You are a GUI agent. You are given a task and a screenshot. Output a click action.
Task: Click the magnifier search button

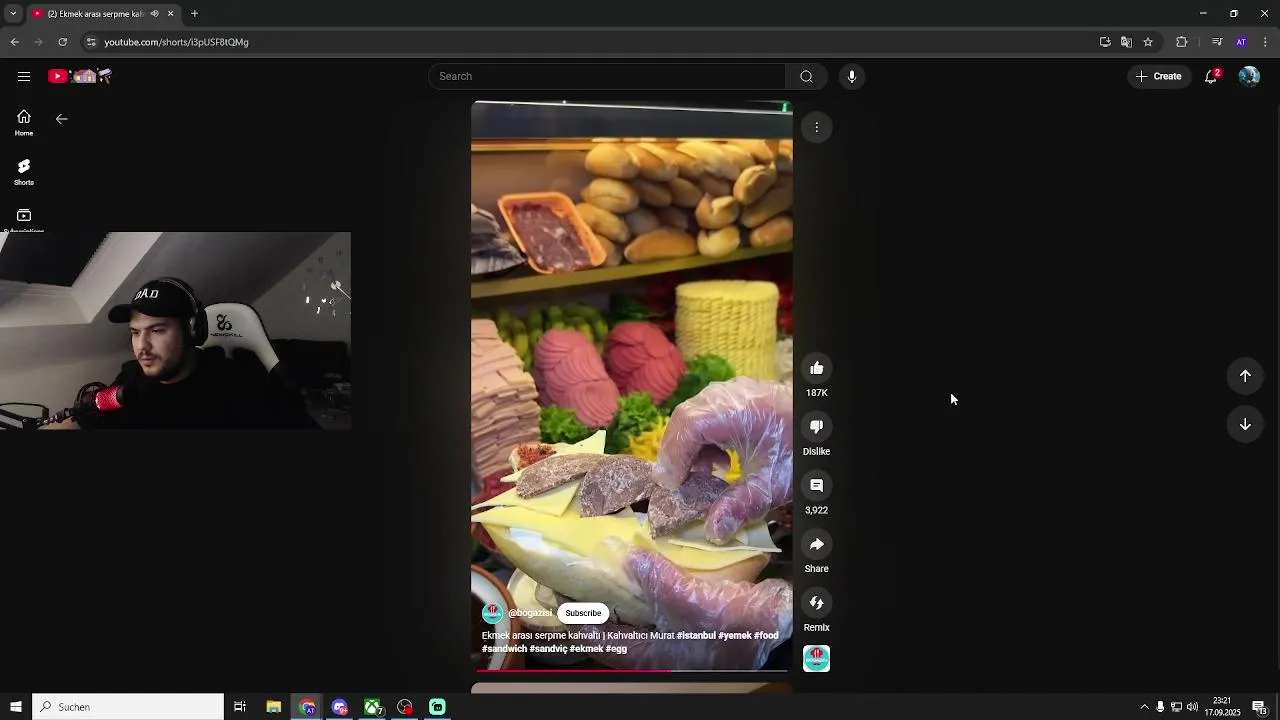click(x=806, y=76)
